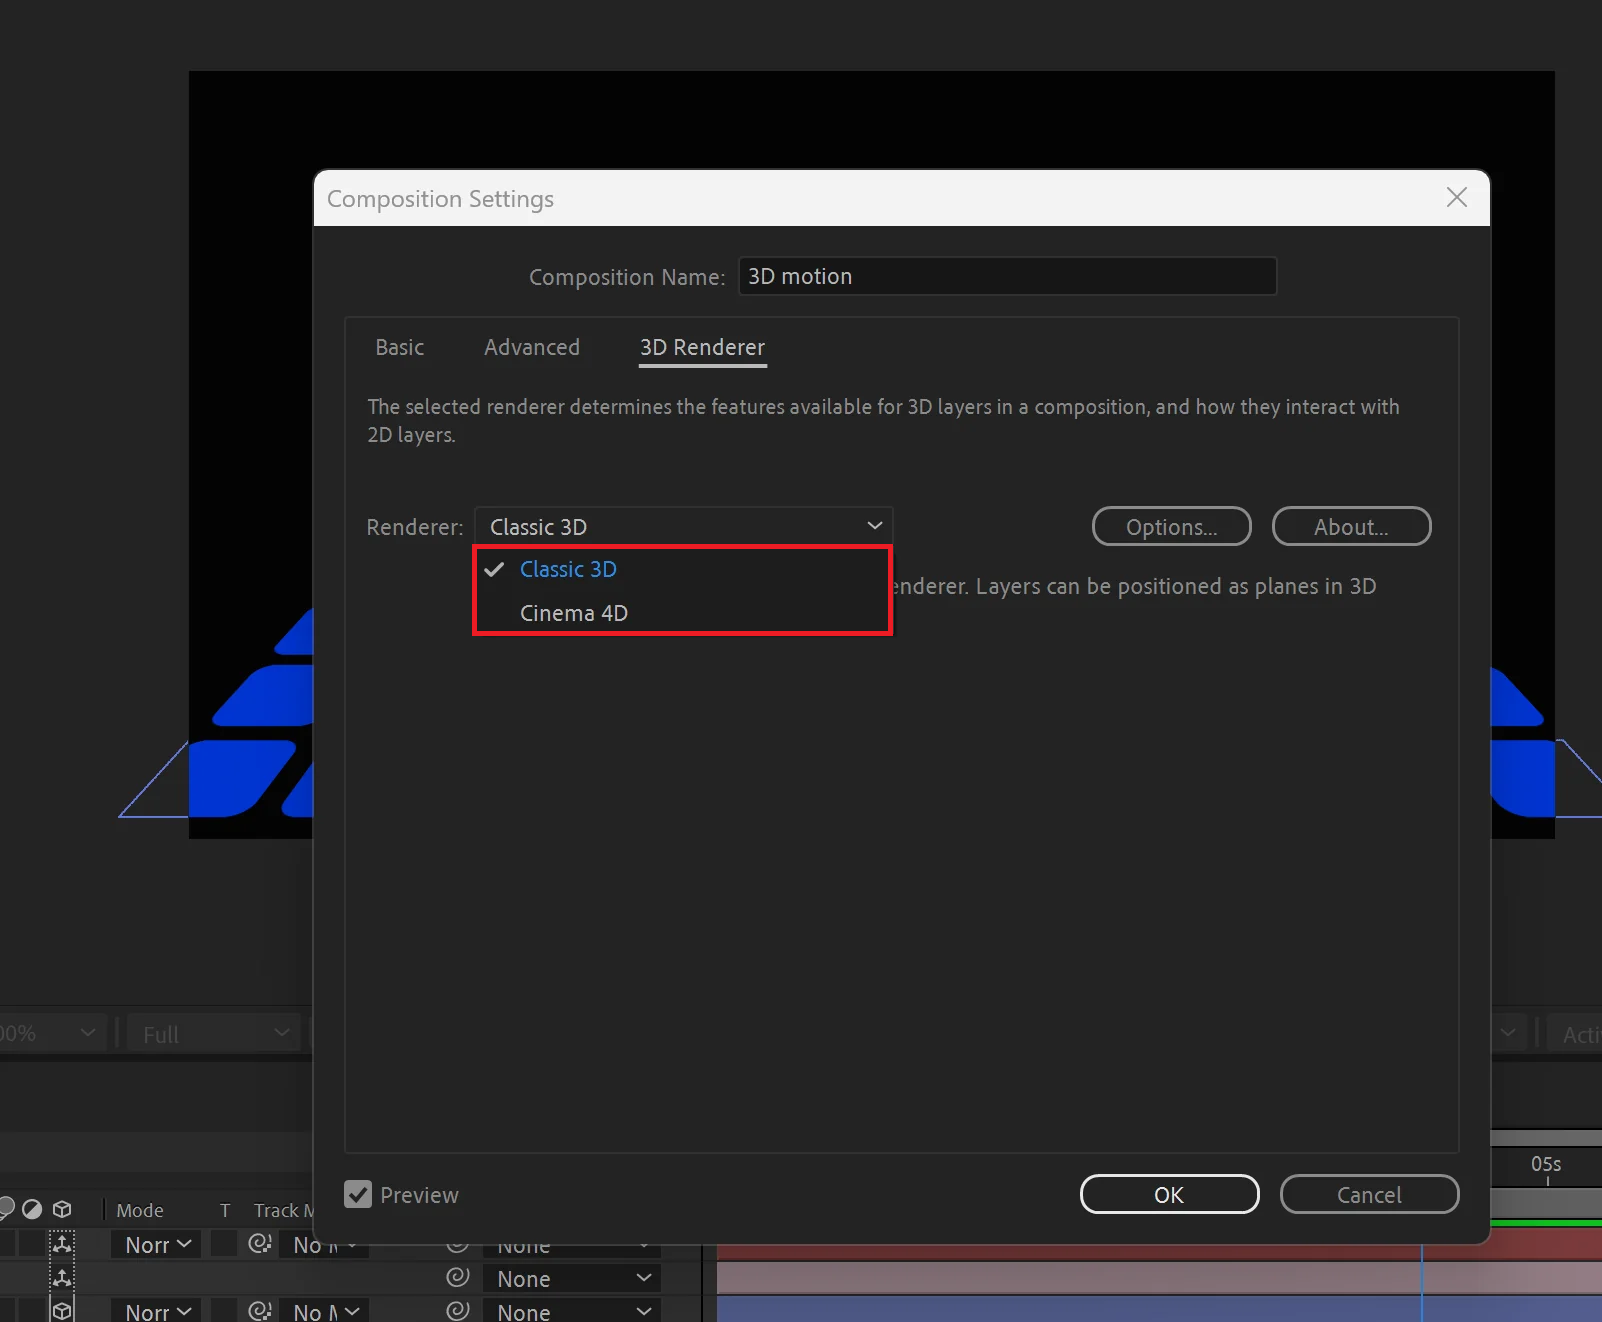Viewport: 1602px width, 1322px height.
Task: Click the T column header in timeline
Action: pos(225,1210)
